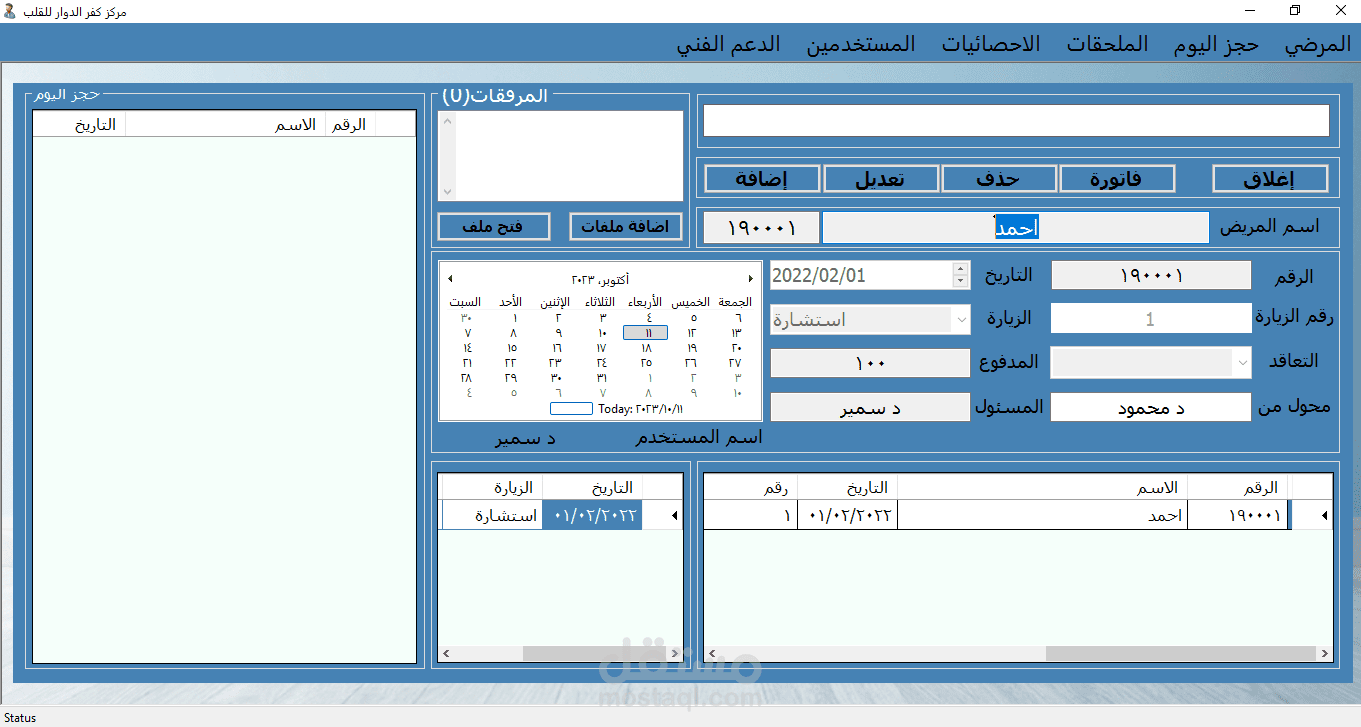Screen dimensions: 1361x727
Task: Click the الرقم field showing ١٩٠٠٠١
Action: point(1151,276)
